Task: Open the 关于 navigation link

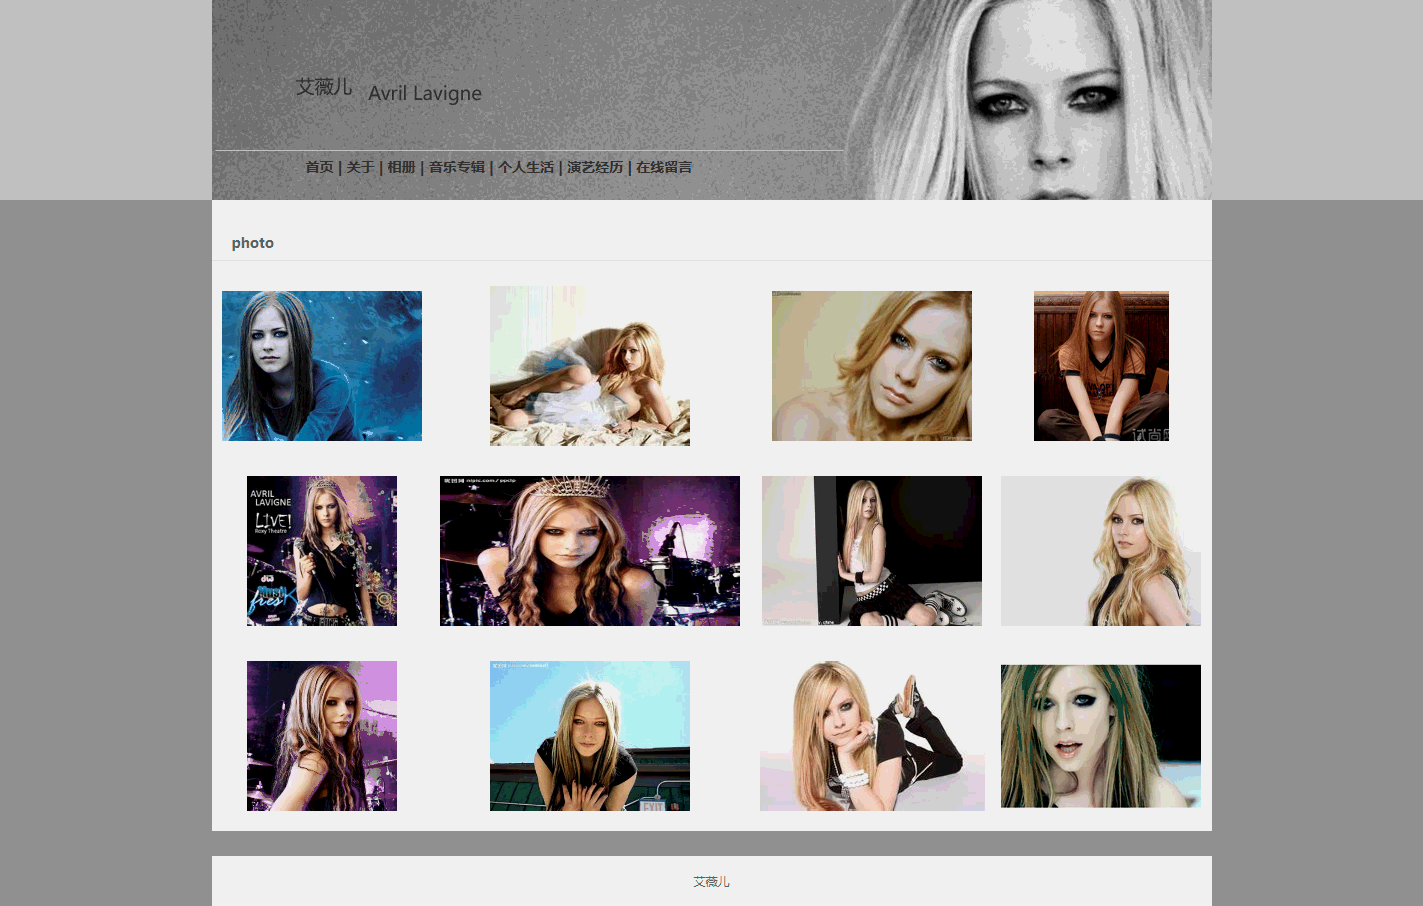Action: point(360,167)
